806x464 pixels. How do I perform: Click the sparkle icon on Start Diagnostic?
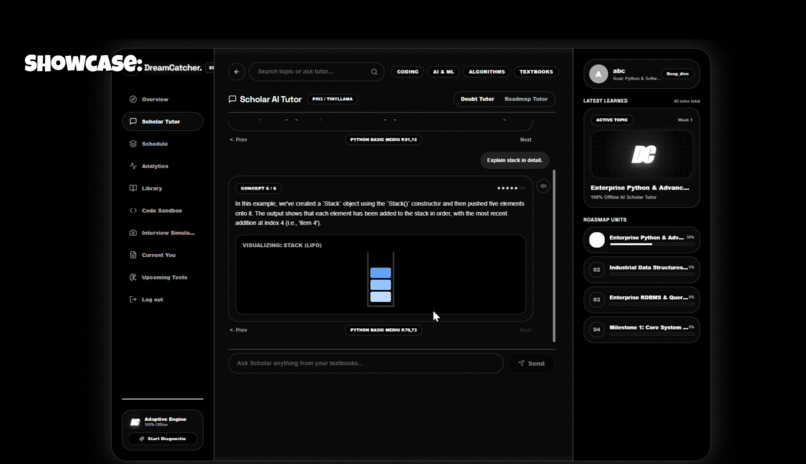point(141,439)
